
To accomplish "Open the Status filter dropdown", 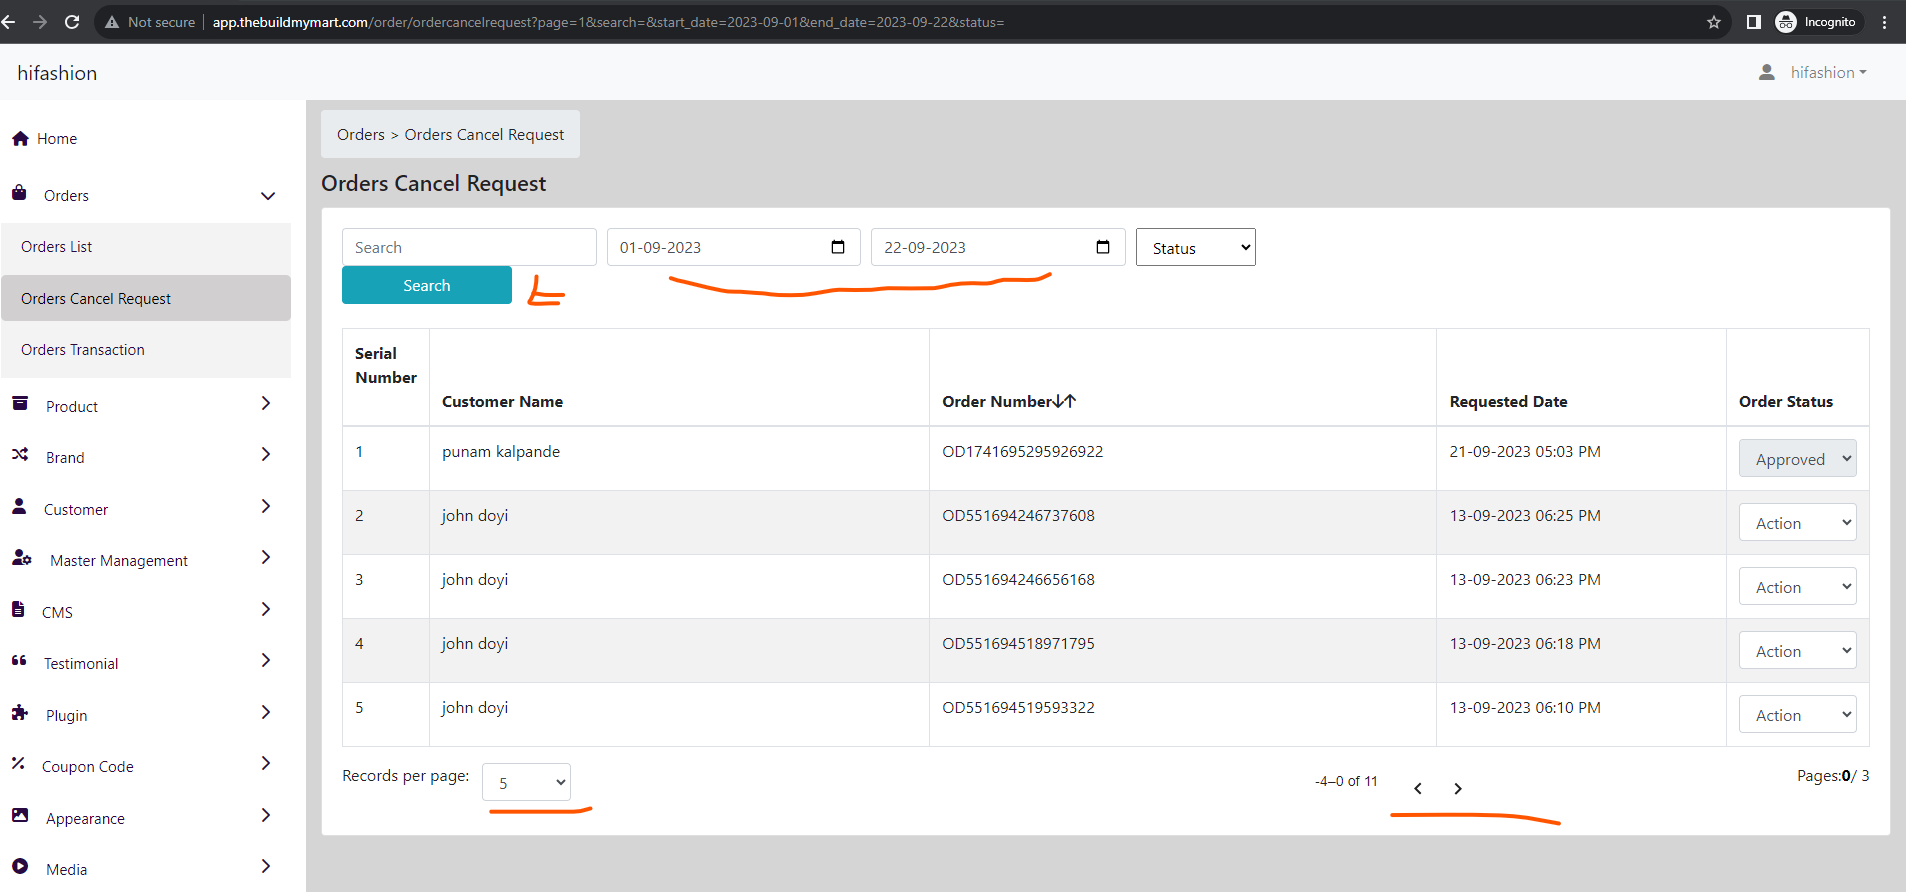I will click(1195, 247).
